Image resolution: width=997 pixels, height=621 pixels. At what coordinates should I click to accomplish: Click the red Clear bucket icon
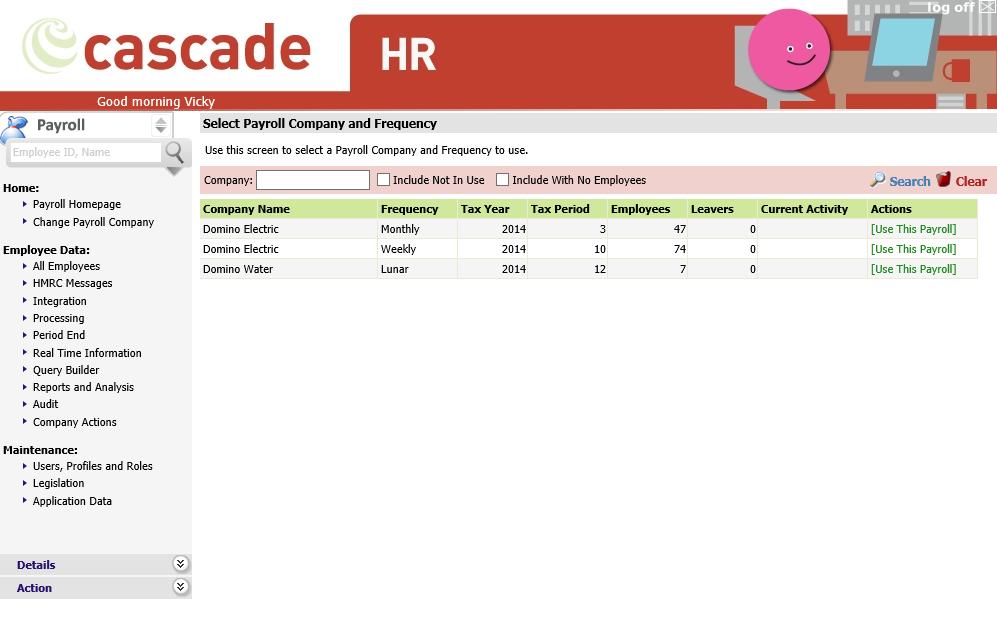tap(944, 179)
